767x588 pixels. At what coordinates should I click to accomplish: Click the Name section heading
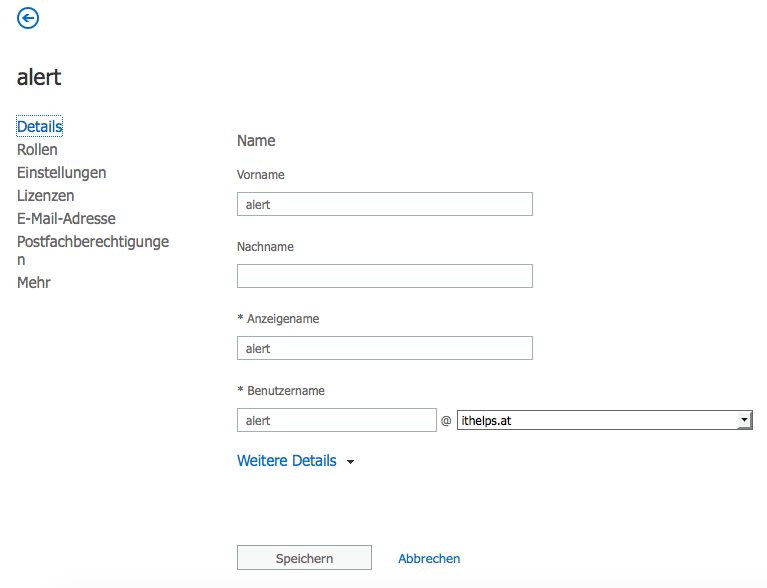[256, 141]
